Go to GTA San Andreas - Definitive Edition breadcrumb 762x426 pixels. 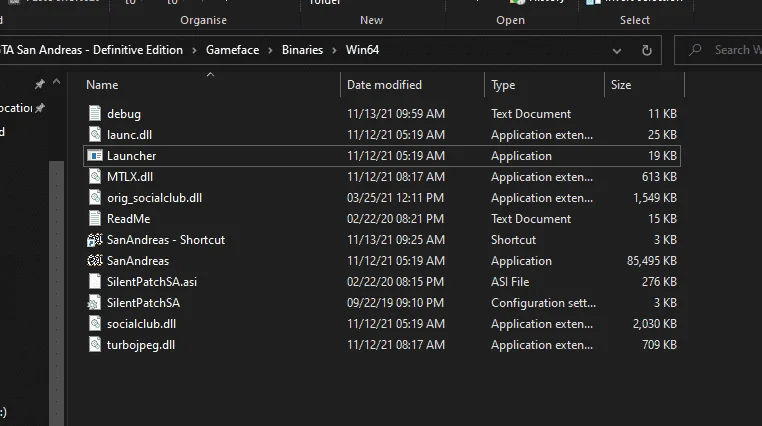[x=91, y=50]
